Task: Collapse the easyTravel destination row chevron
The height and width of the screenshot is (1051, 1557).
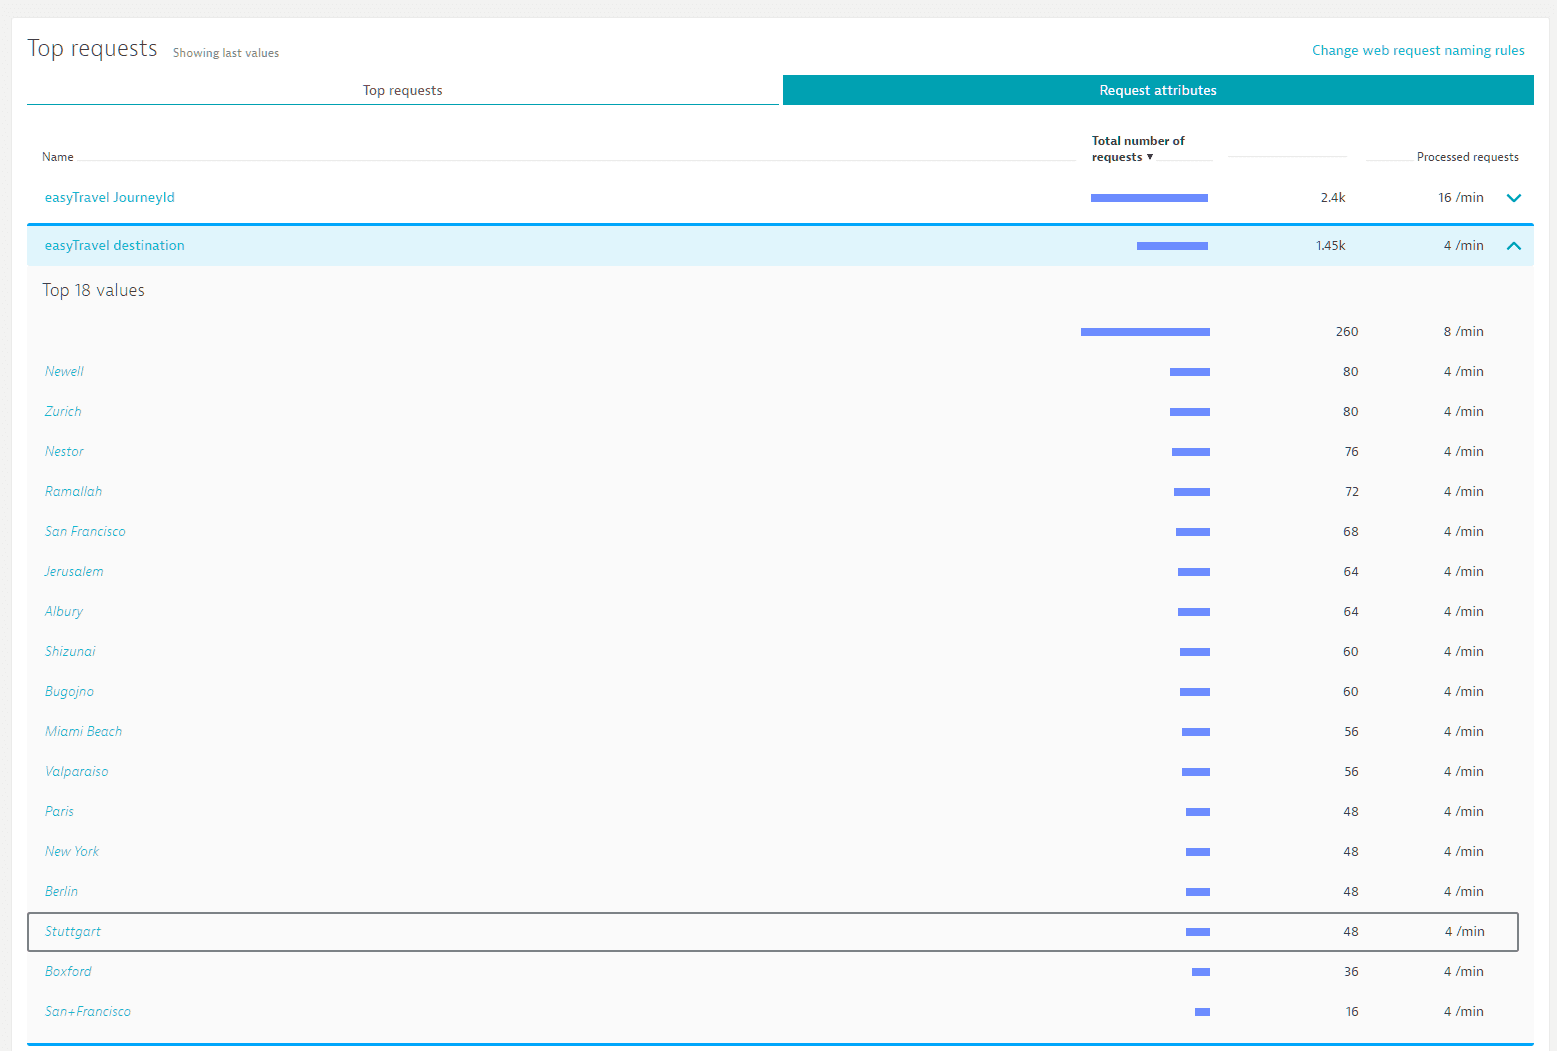Action: pos(1514,246)
